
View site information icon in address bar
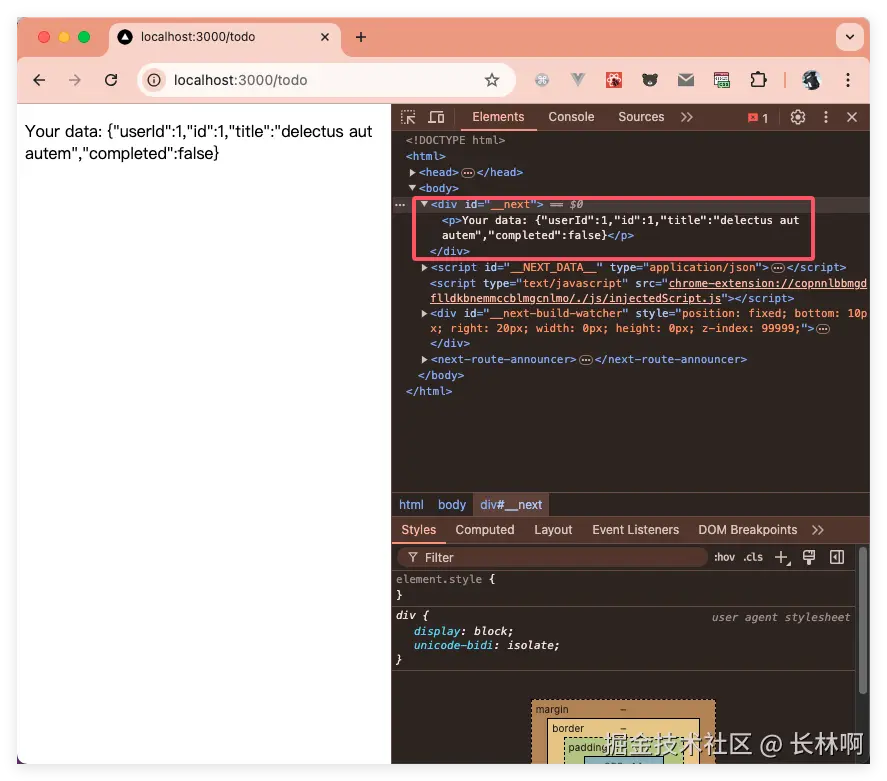pos(154,80)
